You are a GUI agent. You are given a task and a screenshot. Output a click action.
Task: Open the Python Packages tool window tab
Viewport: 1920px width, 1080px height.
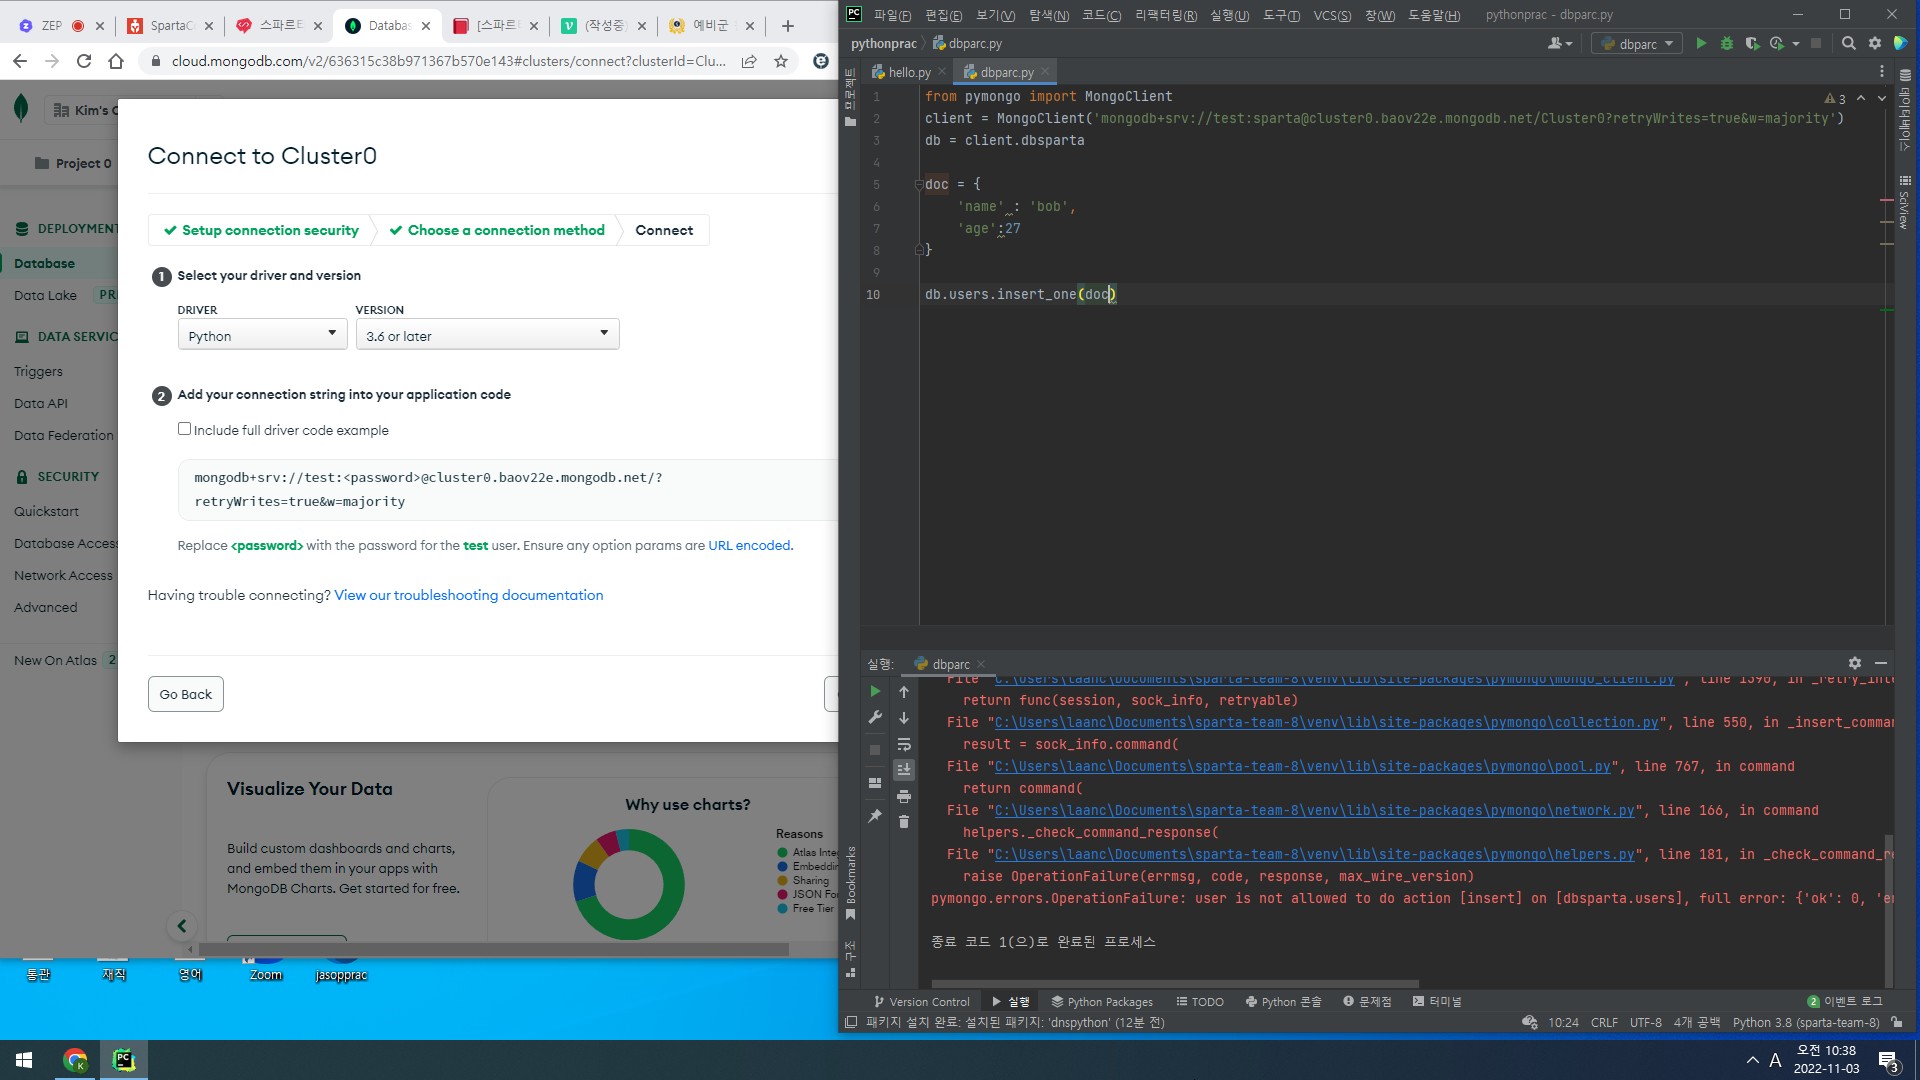[x=1101, y=1001]
